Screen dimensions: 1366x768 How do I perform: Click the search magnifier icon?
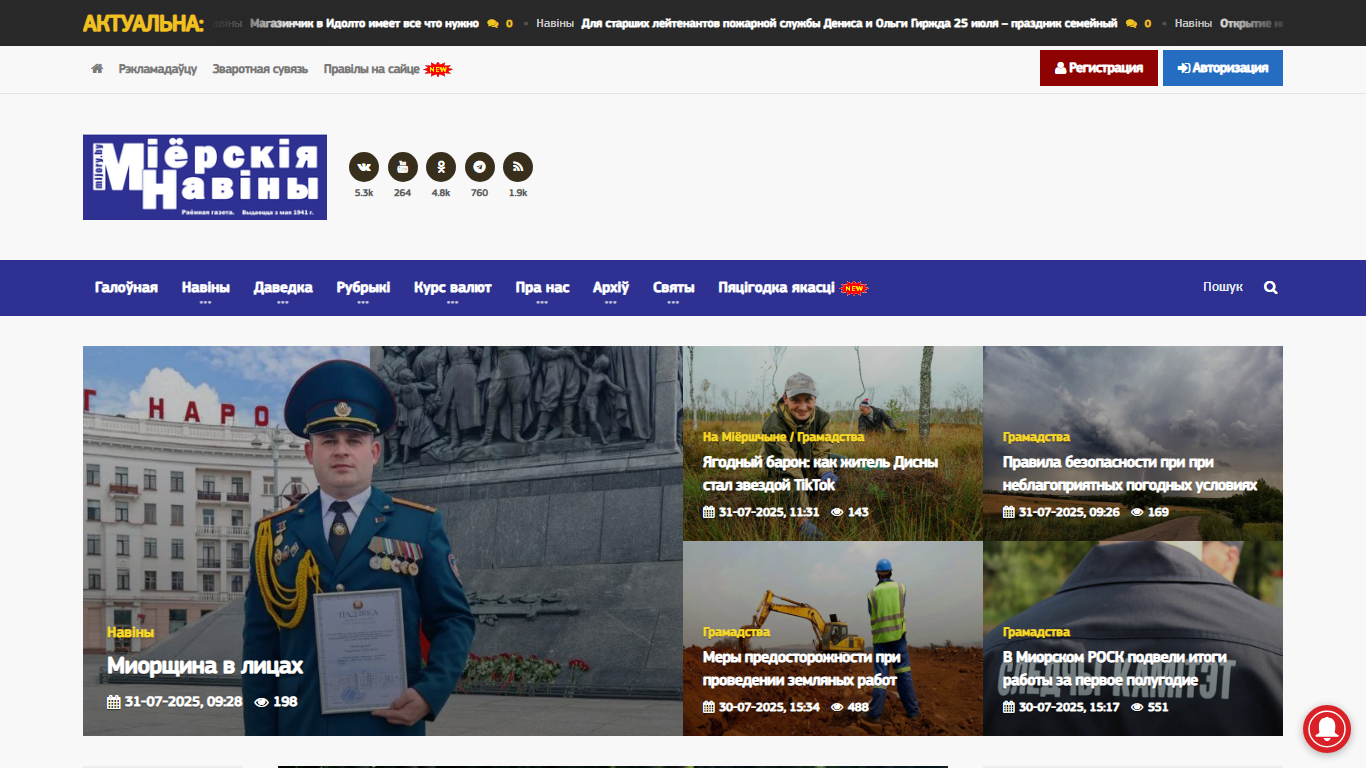coord(1271,287)
